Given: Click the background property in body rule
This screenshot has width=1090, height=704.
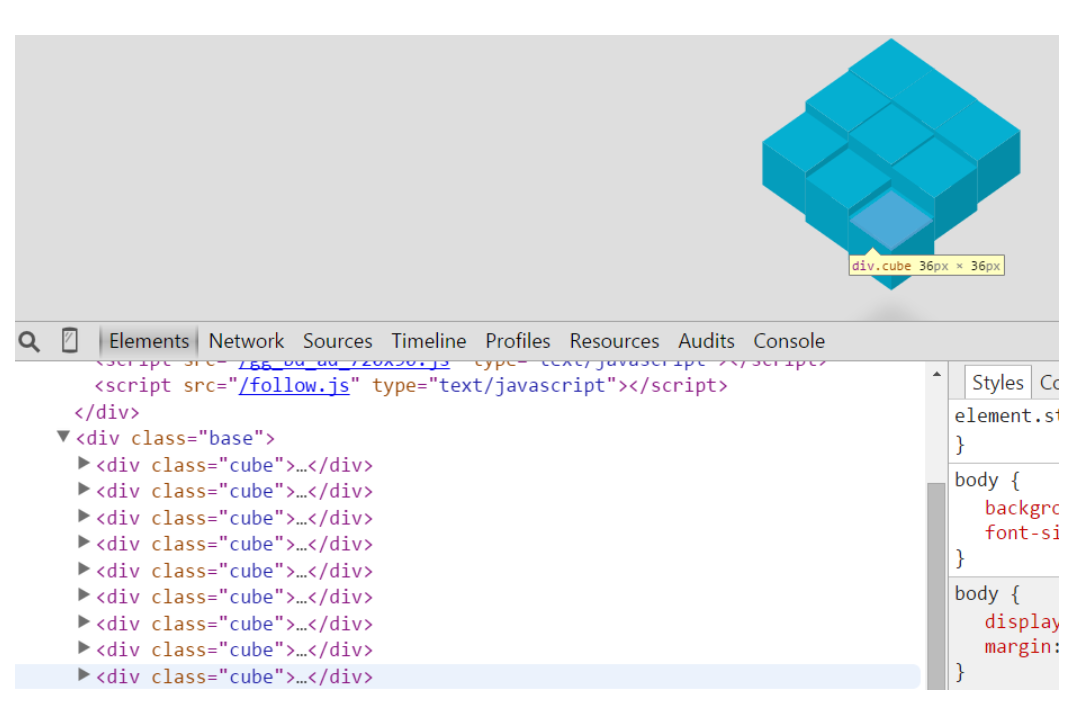Looking at the screenshot, I should pos(1021,508).
